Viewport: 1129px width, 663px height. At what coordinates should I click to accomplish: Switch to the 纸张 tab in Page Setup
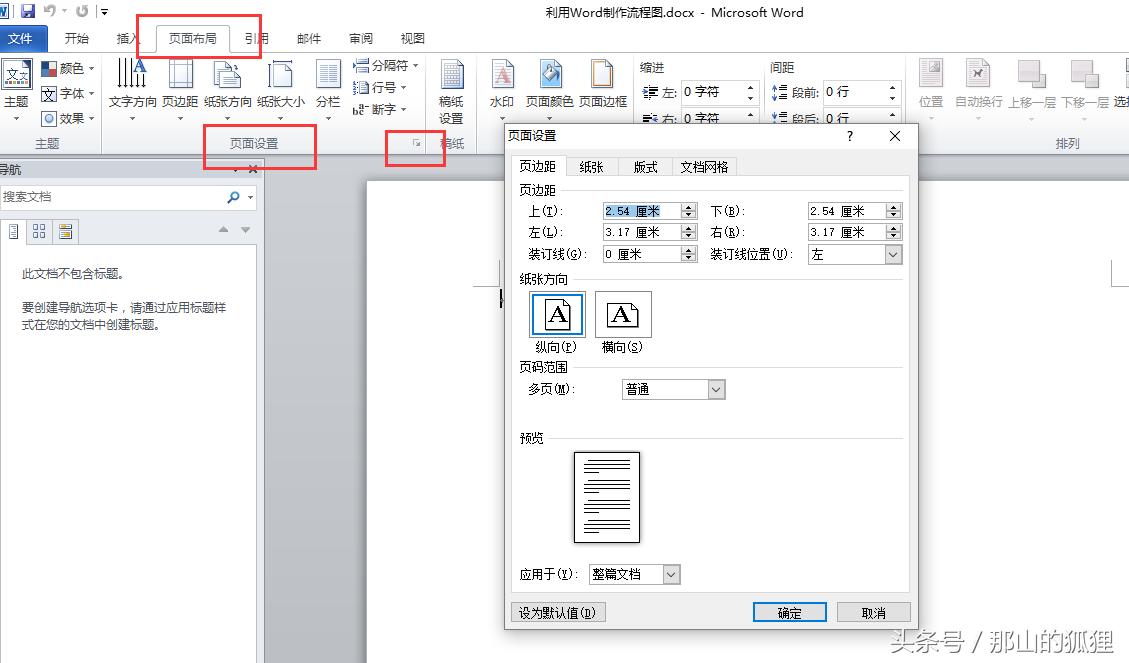590,167
